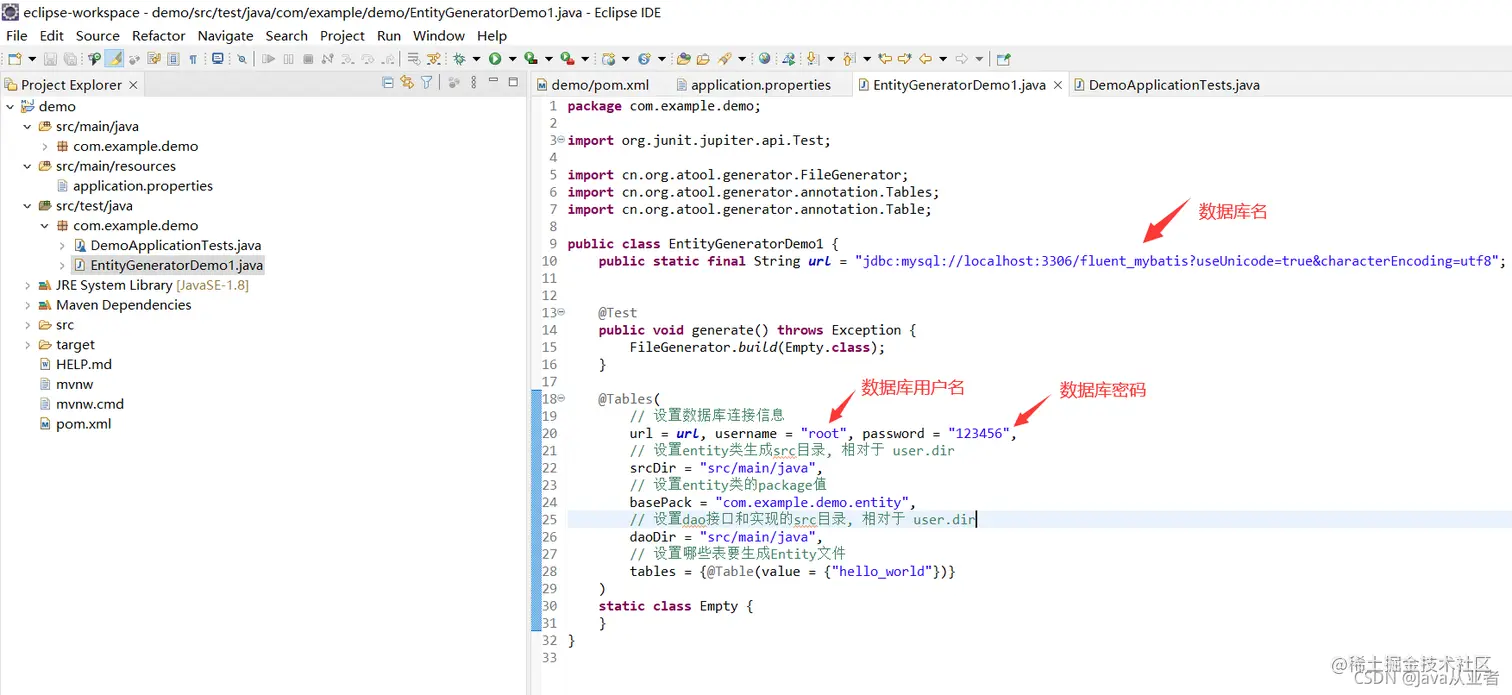The image size is (1512, 695).
Task: Click the Save icon in the toolbar
Action: click(x=50, y=59)
